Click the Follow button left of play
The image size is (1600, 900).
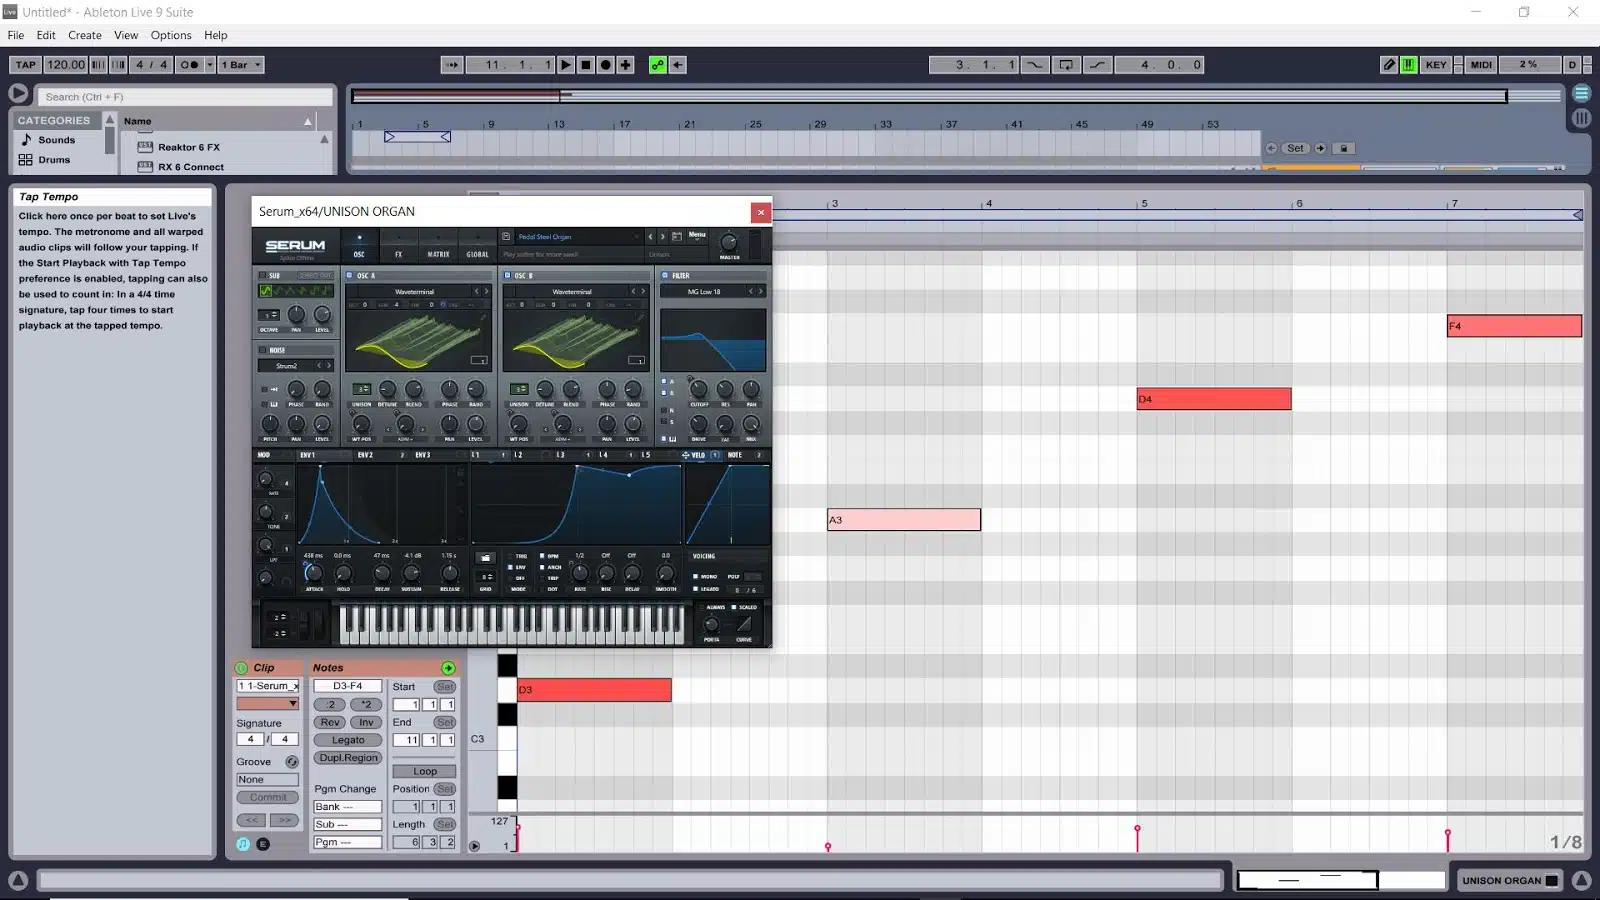tap(452, 64)
